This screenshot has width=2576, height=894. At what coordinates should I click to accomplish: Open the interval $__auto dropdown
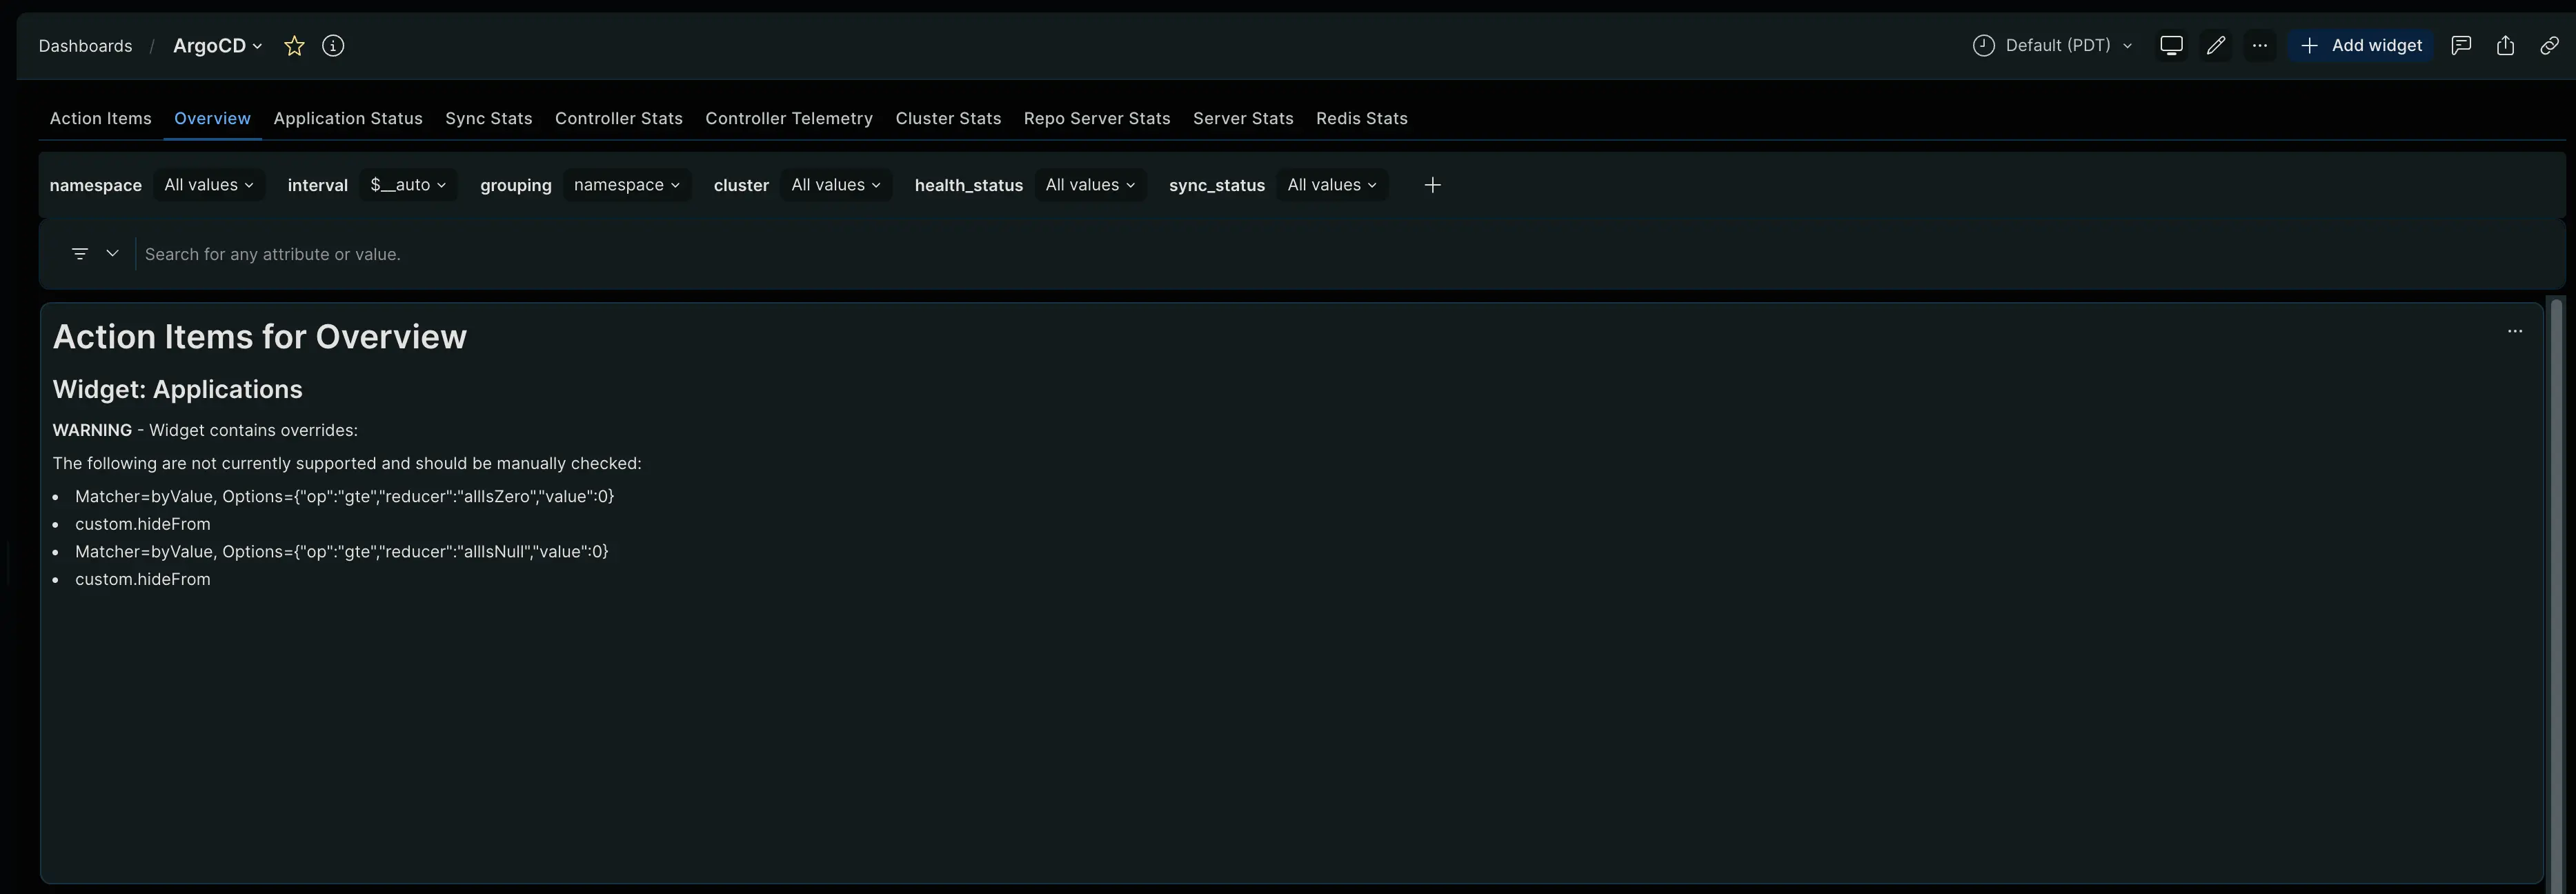click(x=408, y=185)
